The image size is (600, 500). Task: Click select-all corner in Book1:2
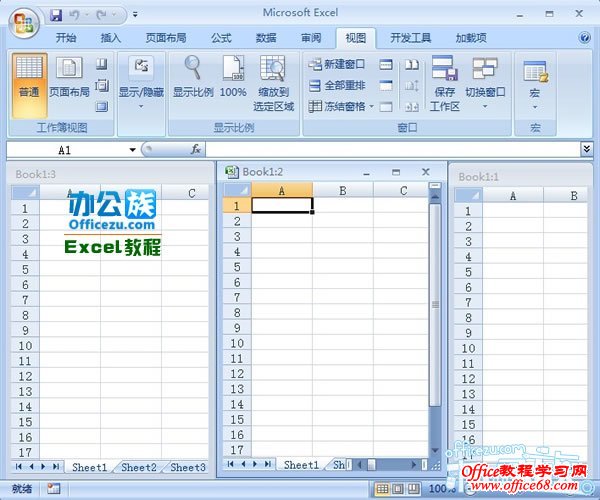click(x=237, y=191)
